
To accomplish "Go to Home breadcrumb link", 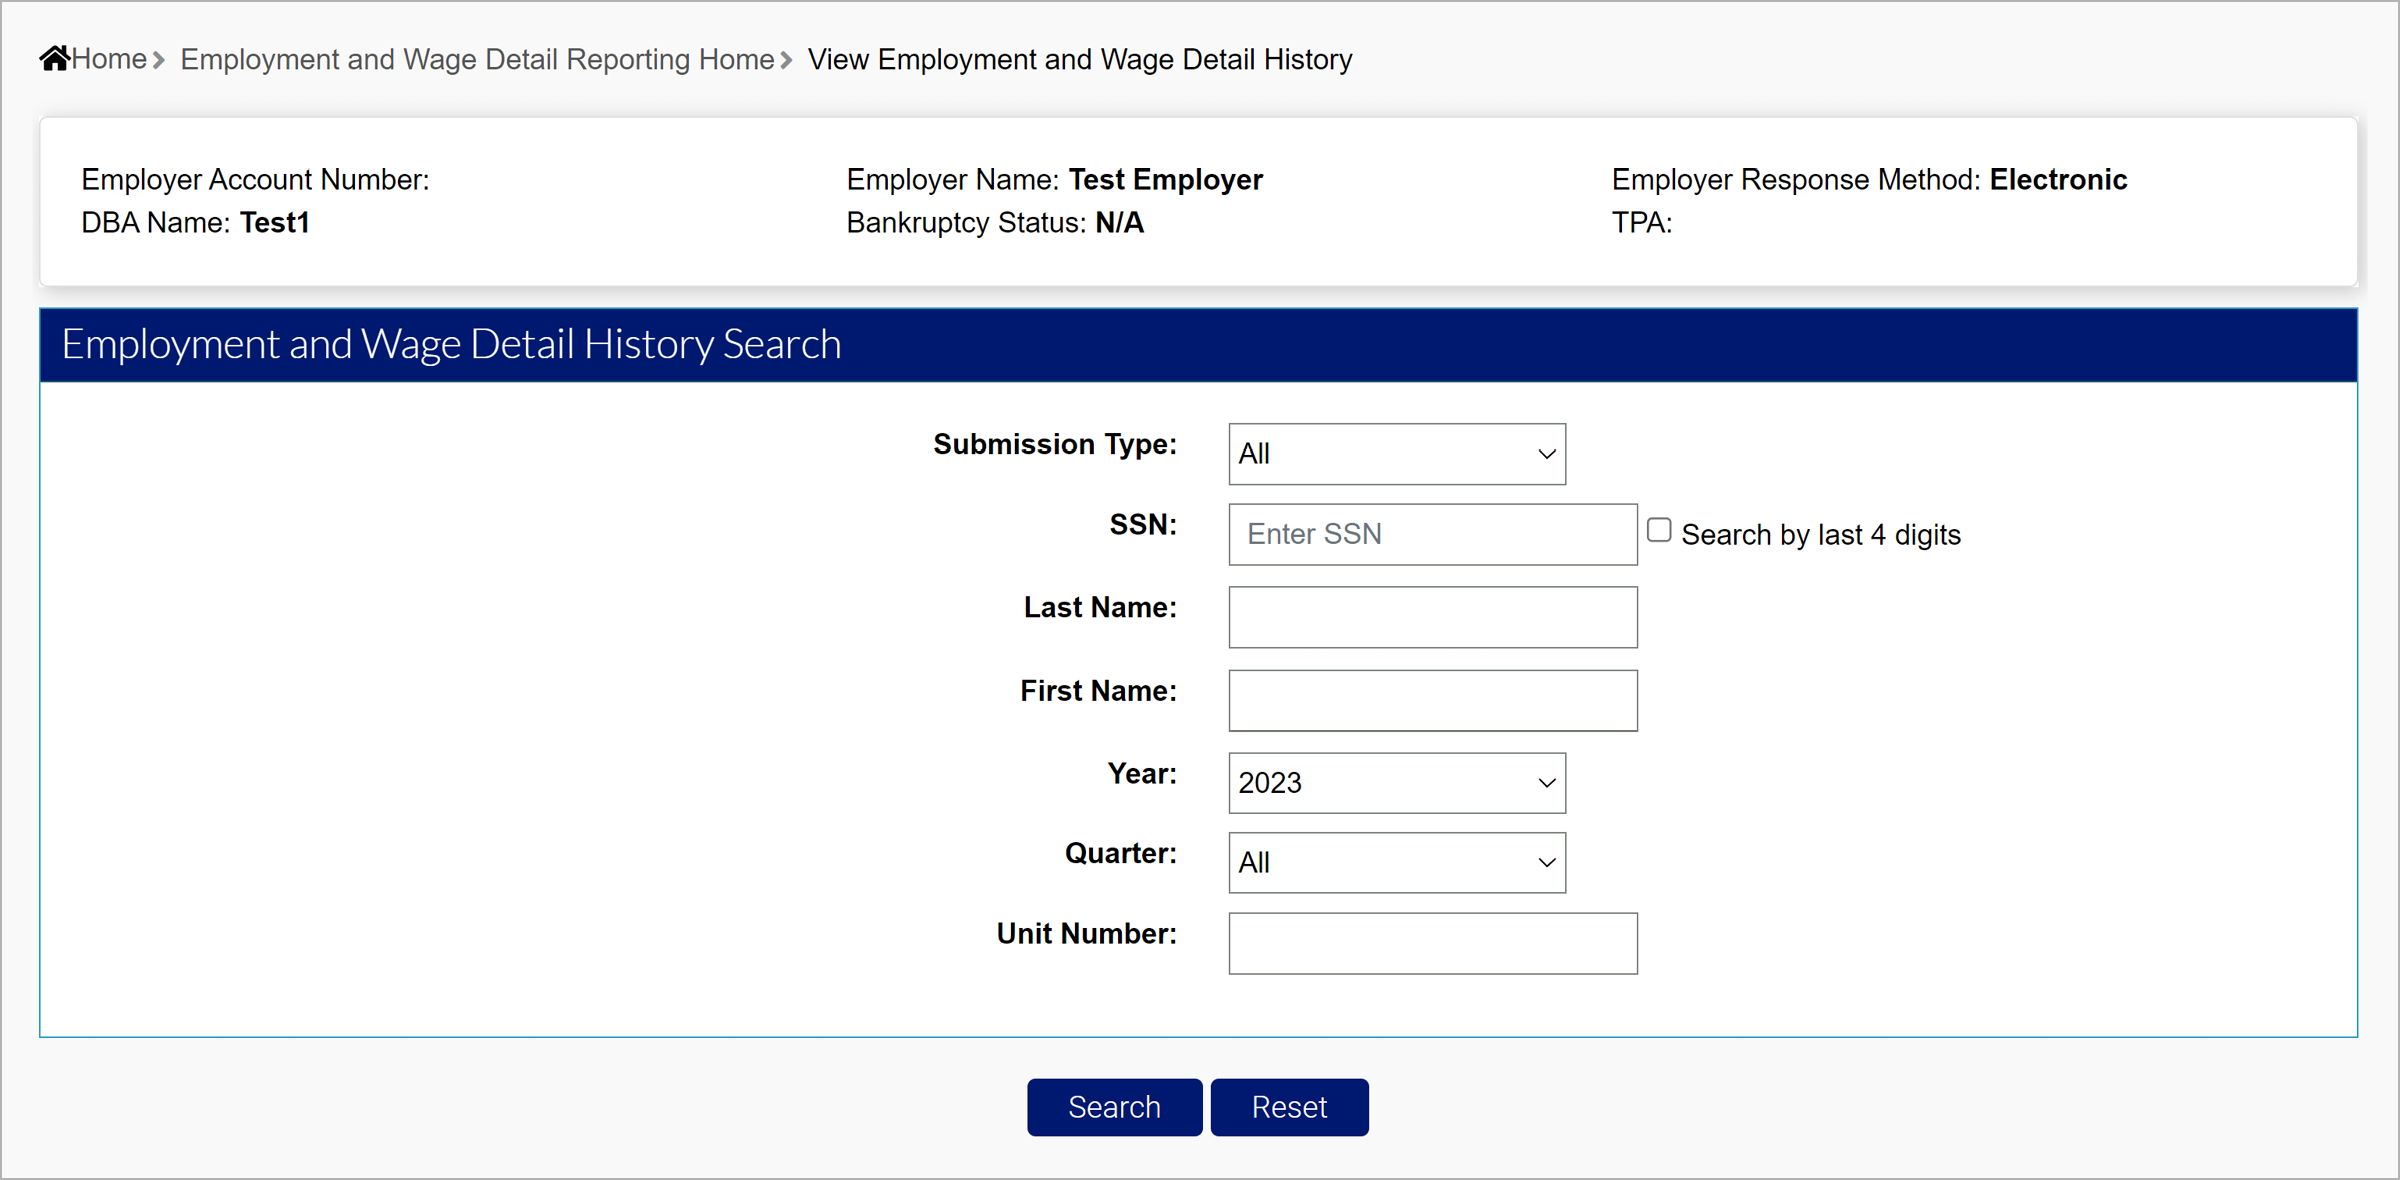I will [x=109, y=59].
